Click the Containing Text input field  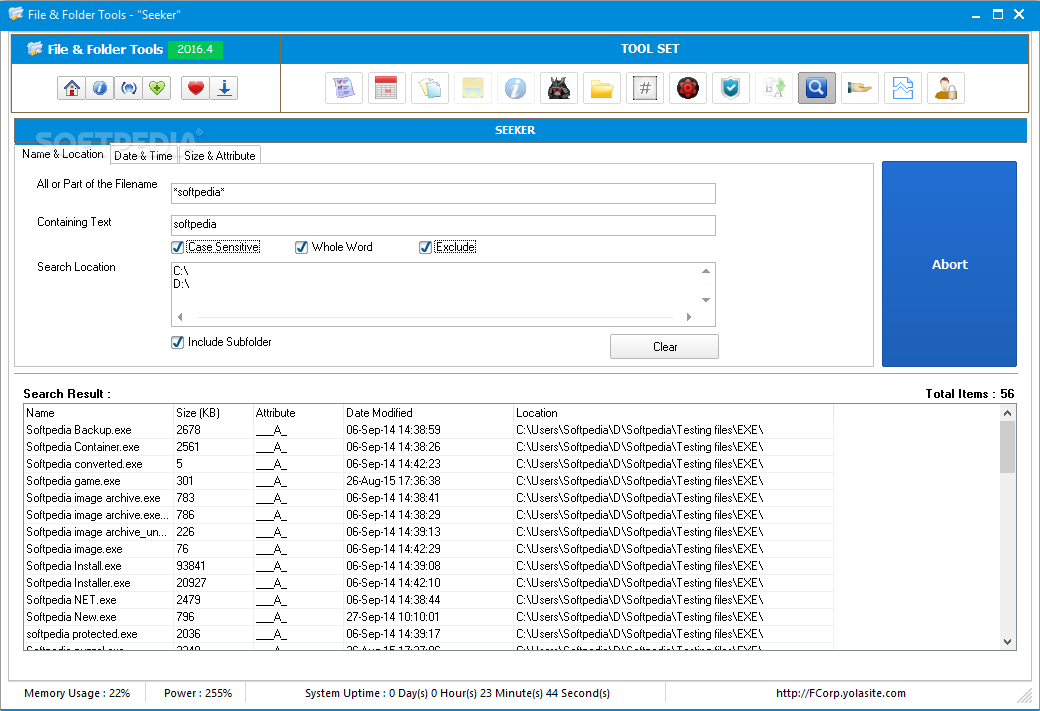443,225
